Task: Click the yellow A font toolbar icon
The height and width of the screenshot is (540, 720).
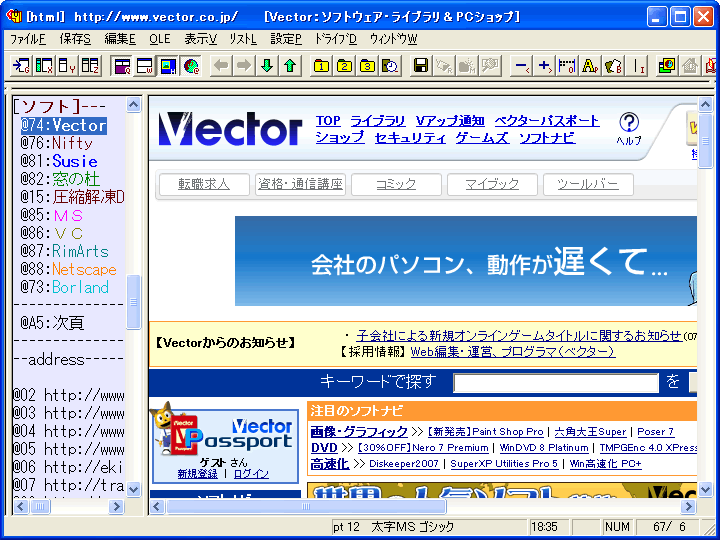Action: pyautogui.click(x=590, y=66)
